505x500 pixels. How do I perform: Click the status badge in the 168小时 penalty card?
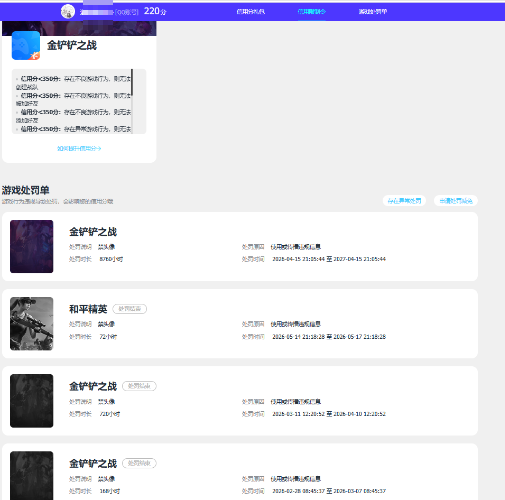tap(139, 463)
